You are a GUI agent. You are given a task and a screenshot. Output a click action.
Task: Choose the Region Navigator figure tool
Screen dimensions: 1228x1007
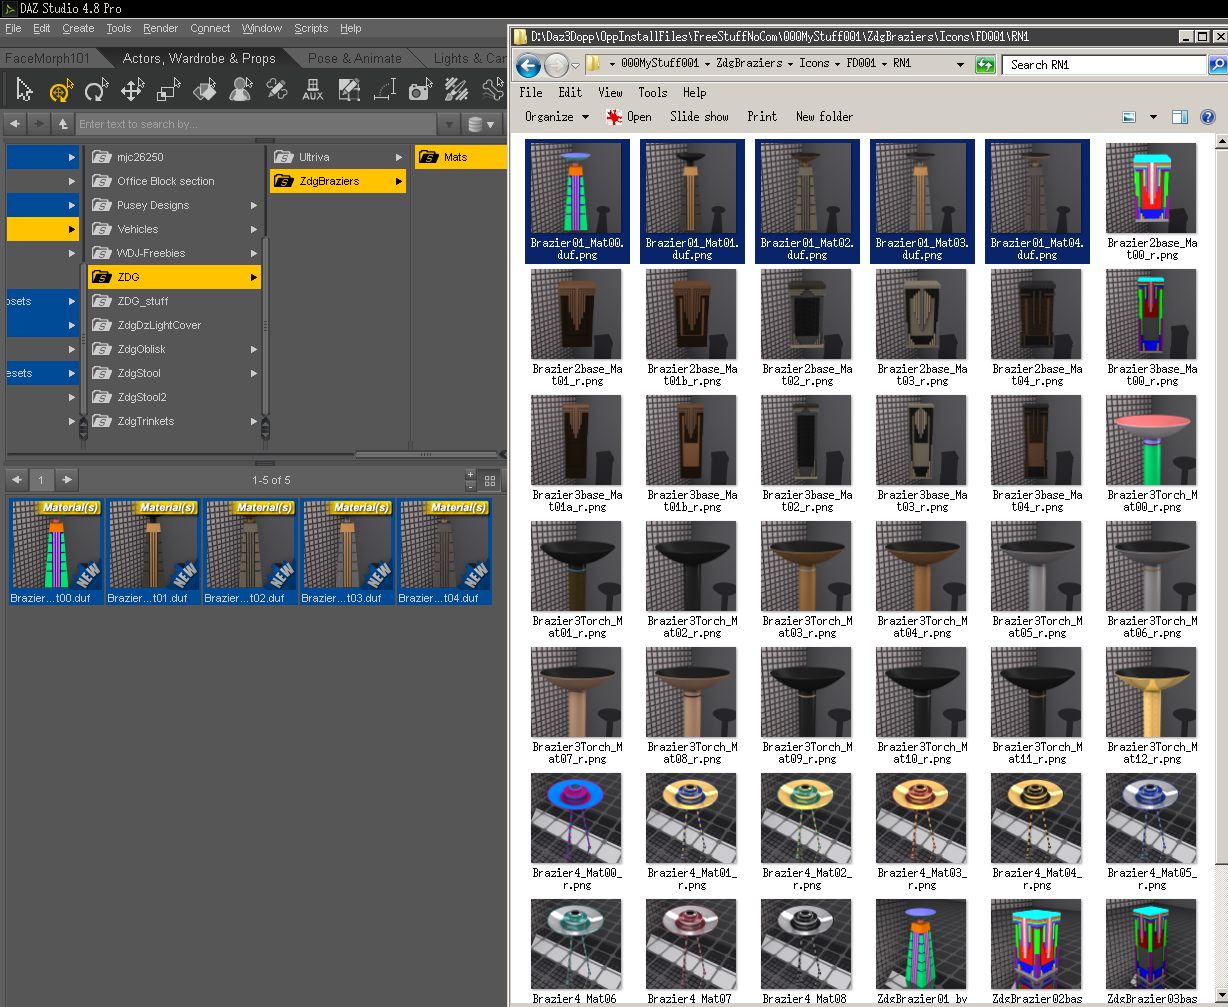tap(240, 91)
